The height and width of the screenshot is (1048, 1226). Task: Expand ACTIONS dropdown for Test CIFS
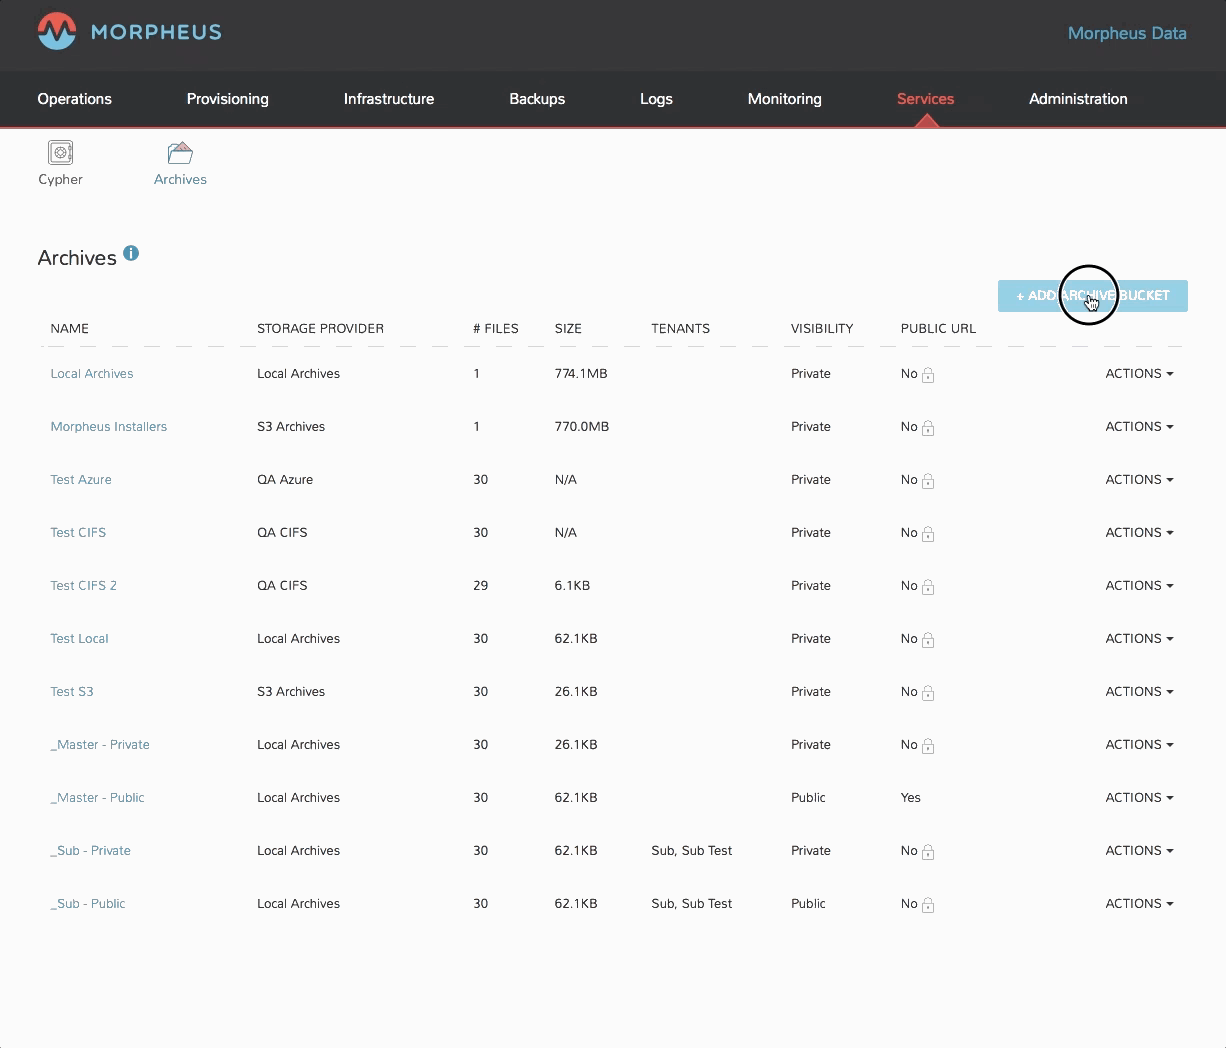1139,532
